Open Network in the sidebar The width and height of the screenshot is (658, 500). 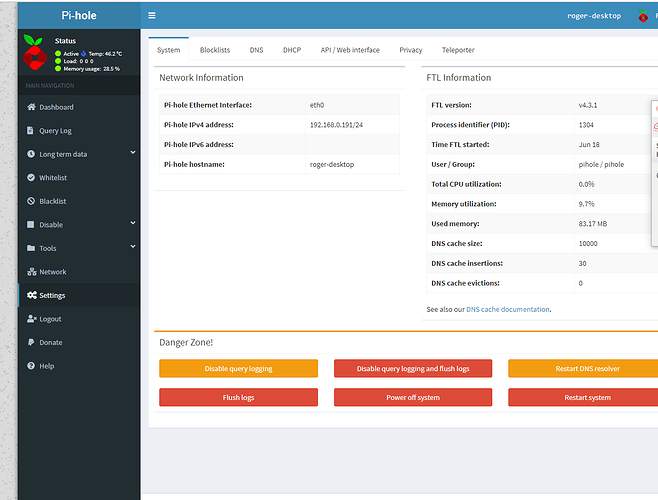point(79,272)
